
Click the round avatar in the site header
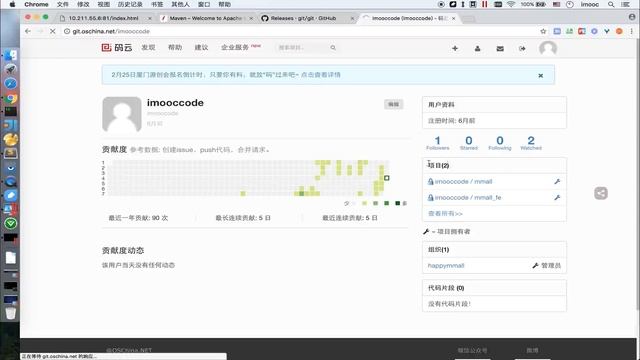point(548,49)
